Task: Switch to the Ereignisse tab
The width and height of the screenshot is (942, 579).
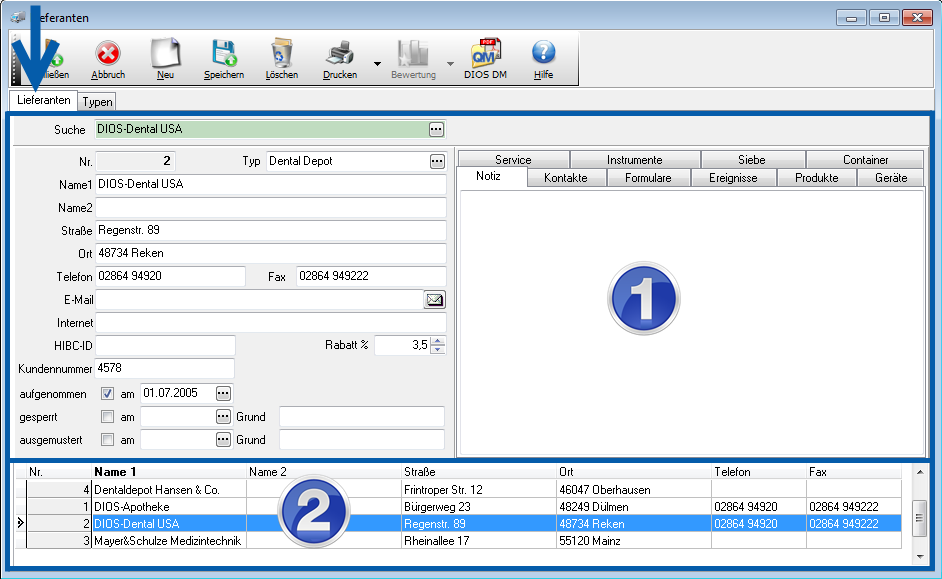Action: [x=733, y=178]
